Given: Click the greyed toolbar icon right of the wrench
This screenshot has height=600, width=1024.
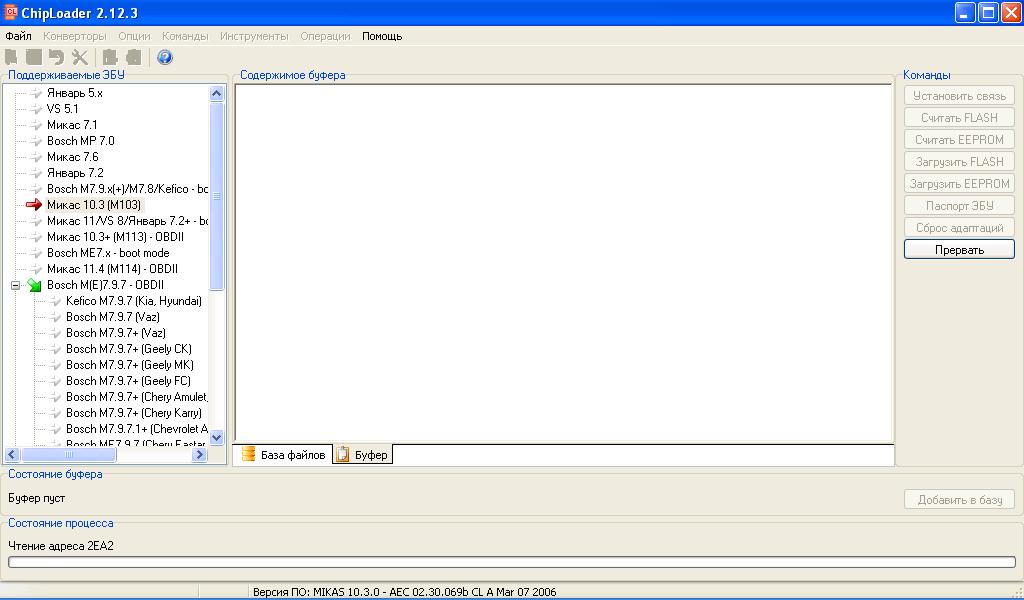Looking at the screenshot, I should pos(110,57).
